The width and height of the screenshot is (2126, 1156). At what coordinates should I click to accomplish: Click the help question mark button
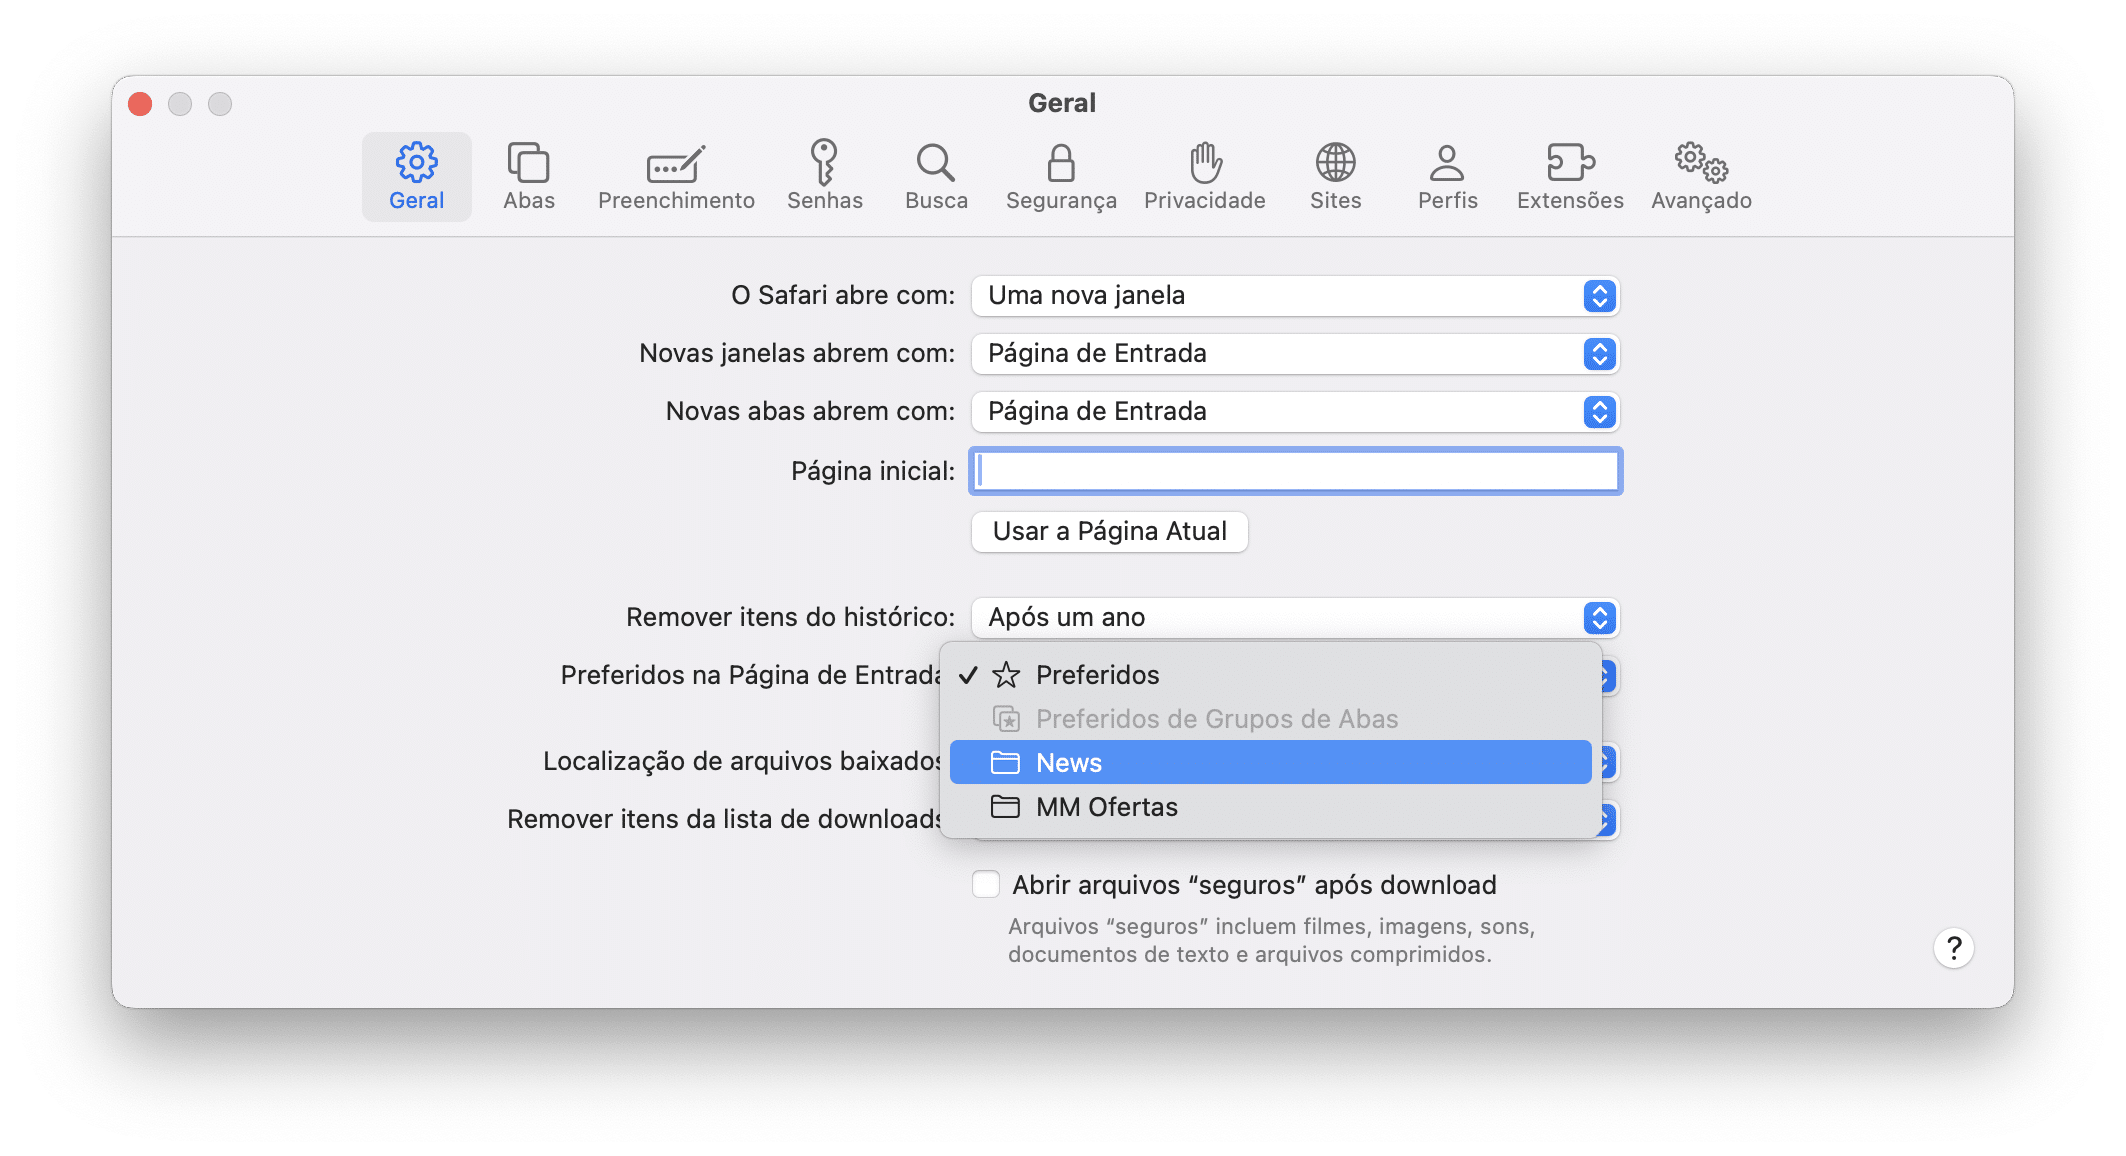click(1953, 948)
